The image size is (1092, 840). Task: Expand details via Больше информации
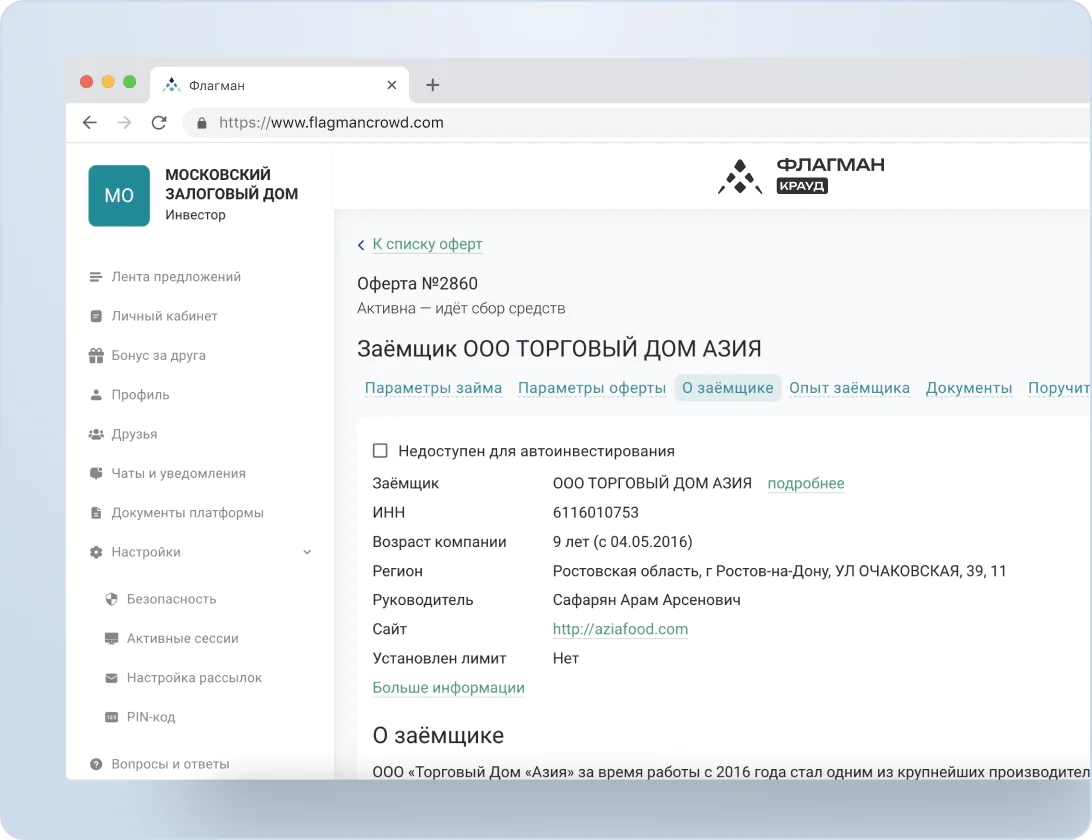pyautogui.click(x=448, y=688)
